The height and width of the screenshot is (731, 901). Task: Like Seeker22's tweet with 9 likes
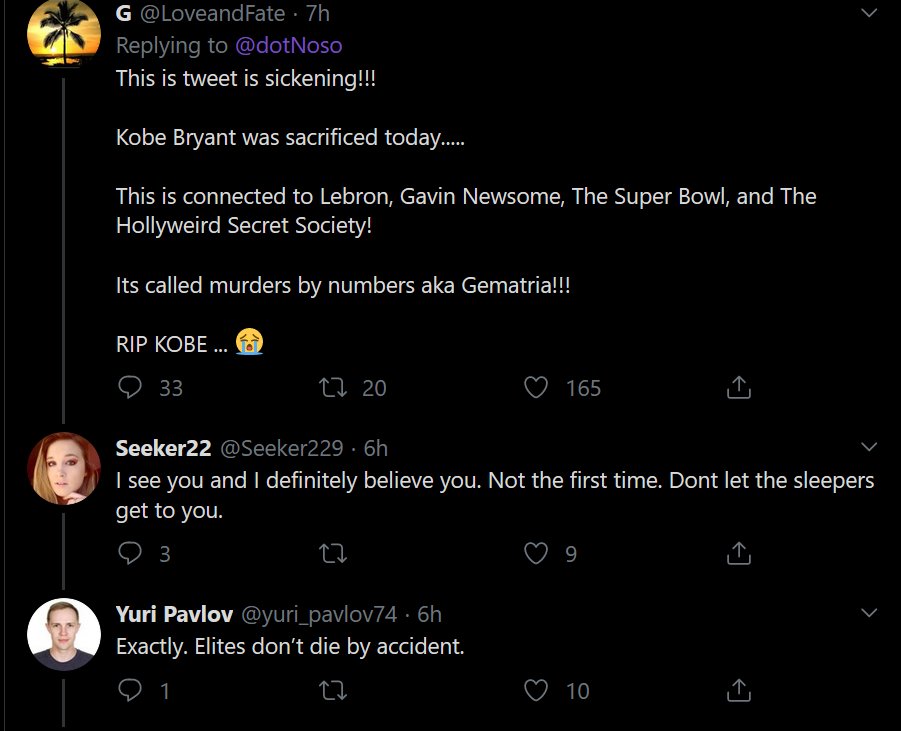(537, 552)
